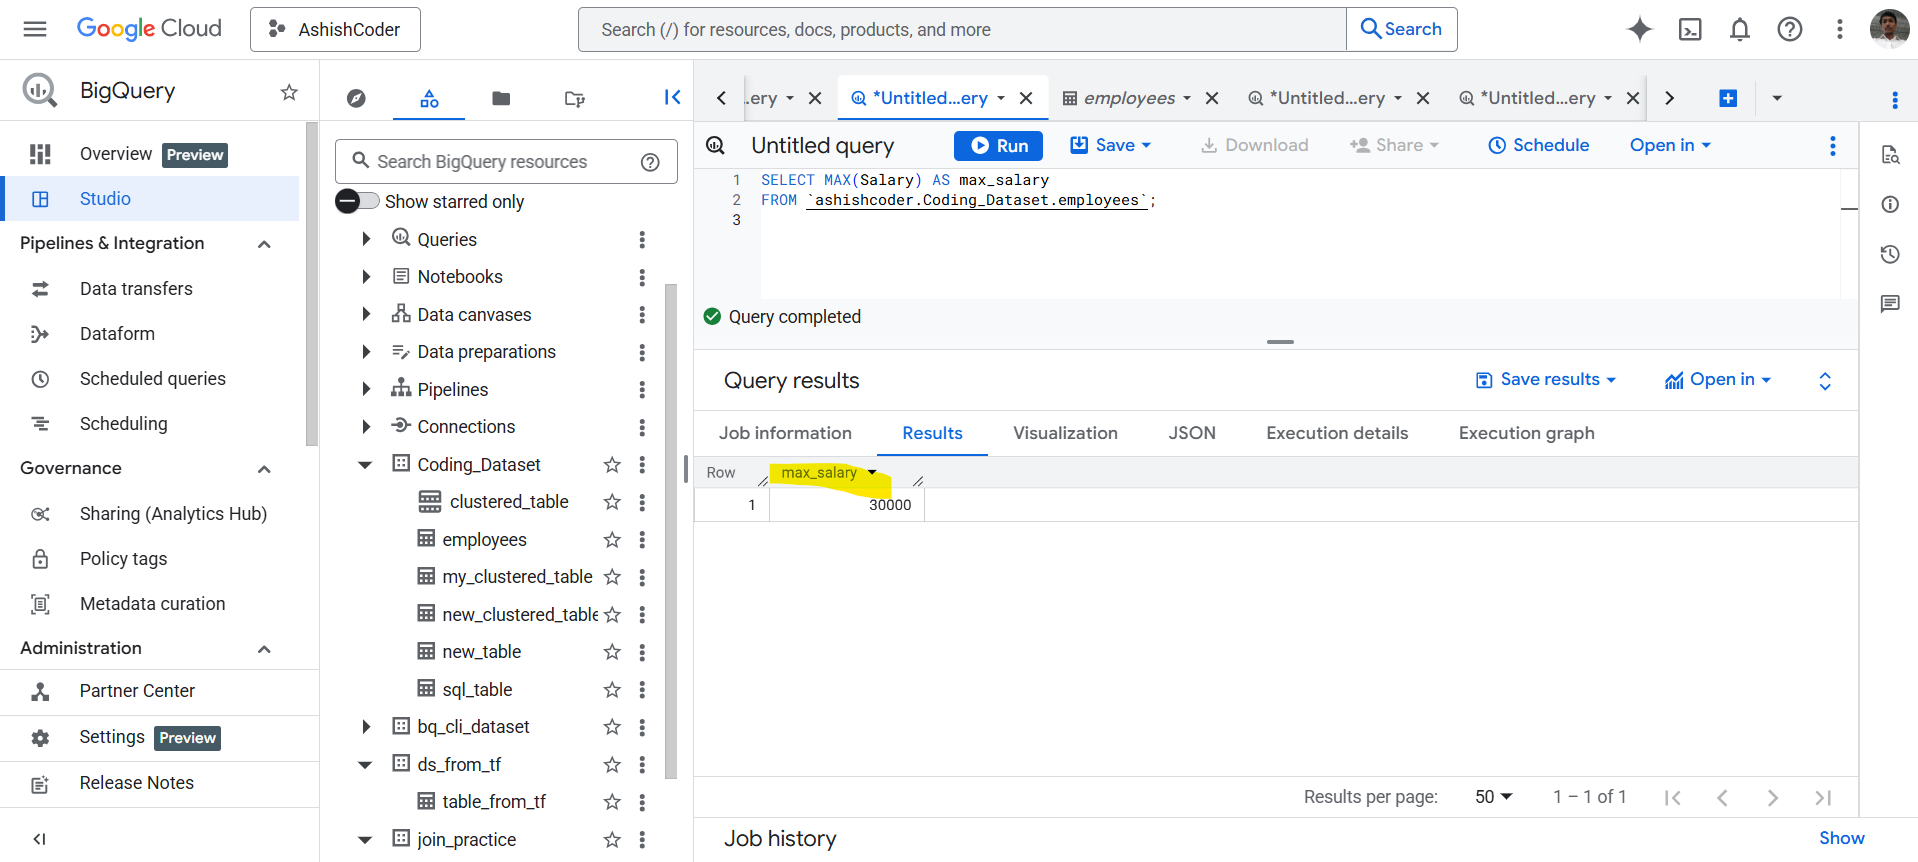Open the Save dropdown in query toolbar
This screenshot has width=1918, height=862.
[x=1111, y=145]
